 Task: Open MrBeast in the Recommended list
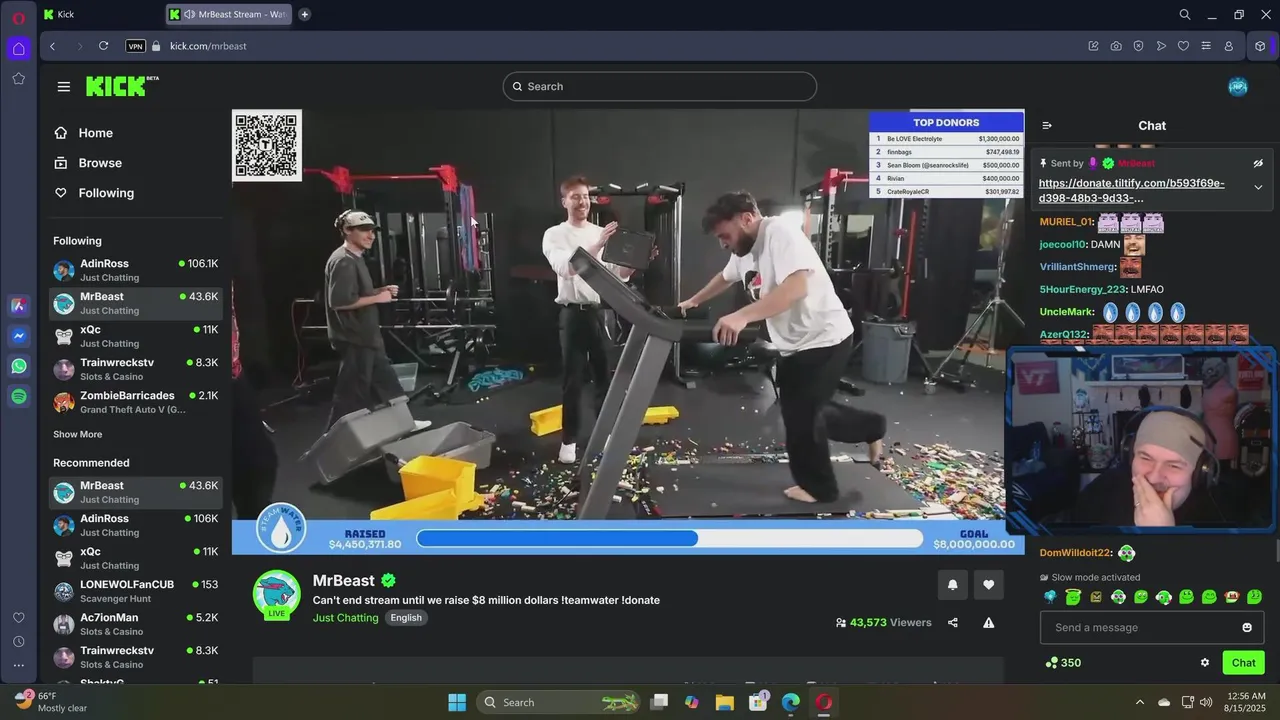(135, 492)
